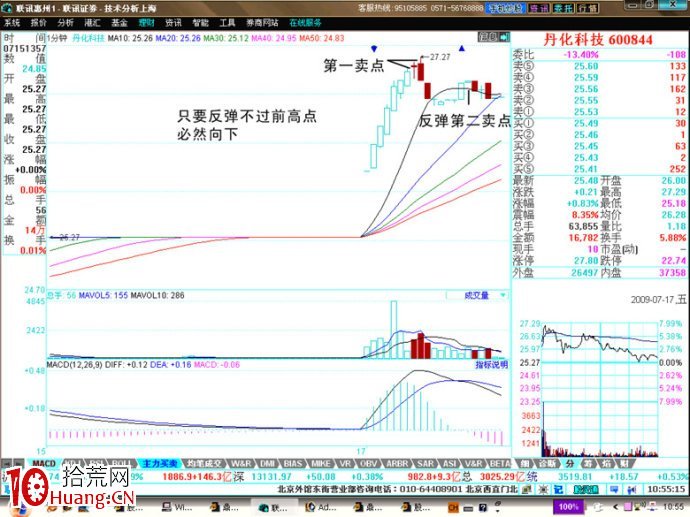Screen dimensions: 690x517
Task: Select the OBV indicator tab
Action: [x=369, y=463]
